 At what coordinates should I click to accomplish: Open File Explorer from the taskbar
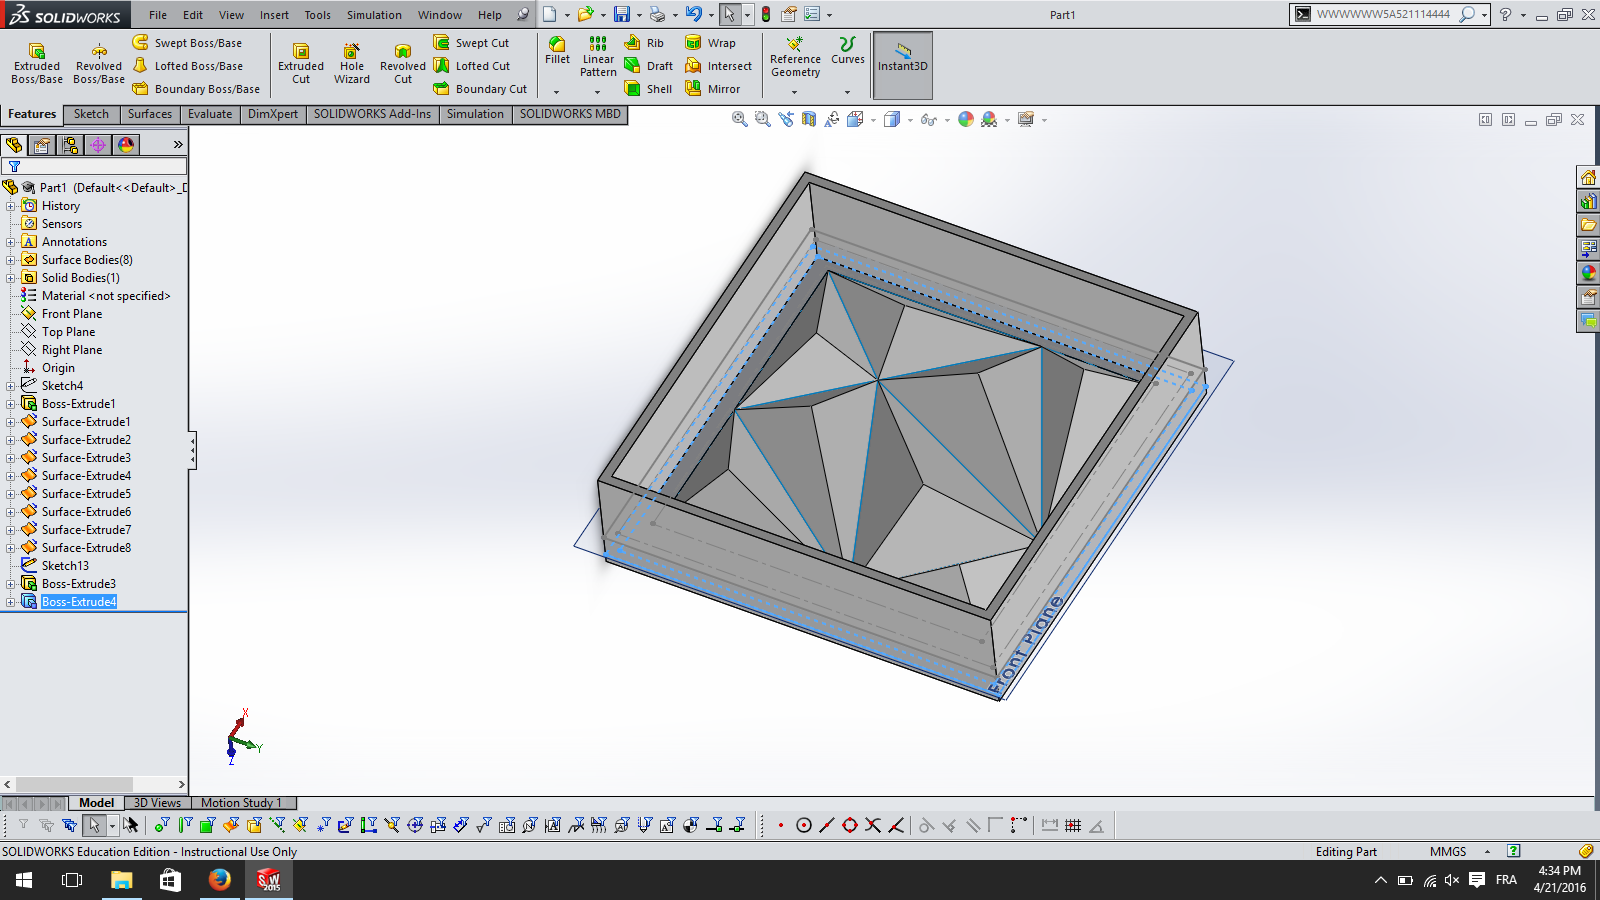[x=121, y=880]
